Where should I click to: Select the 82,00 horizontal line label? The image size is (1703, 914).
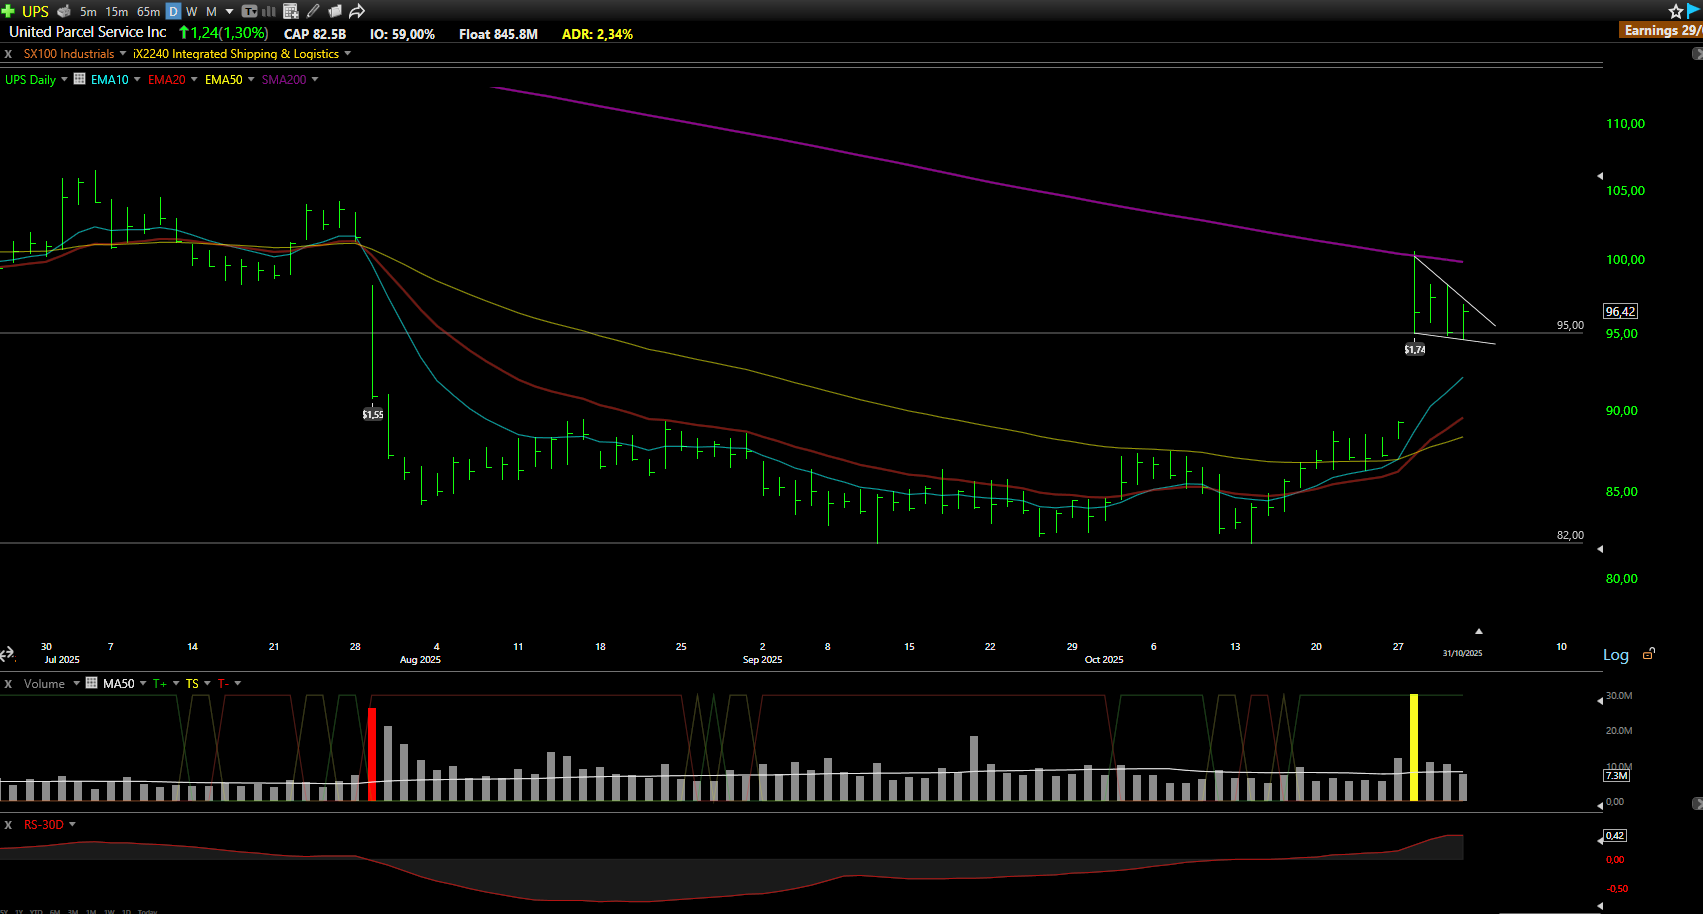[x=1570, y=535]
